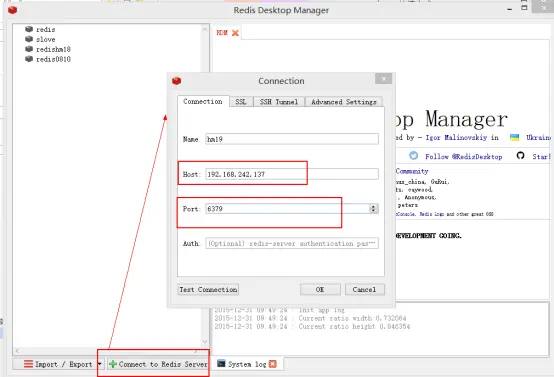Click the Twitter bird icon
The image size is (554, 377).
(413, 156)
